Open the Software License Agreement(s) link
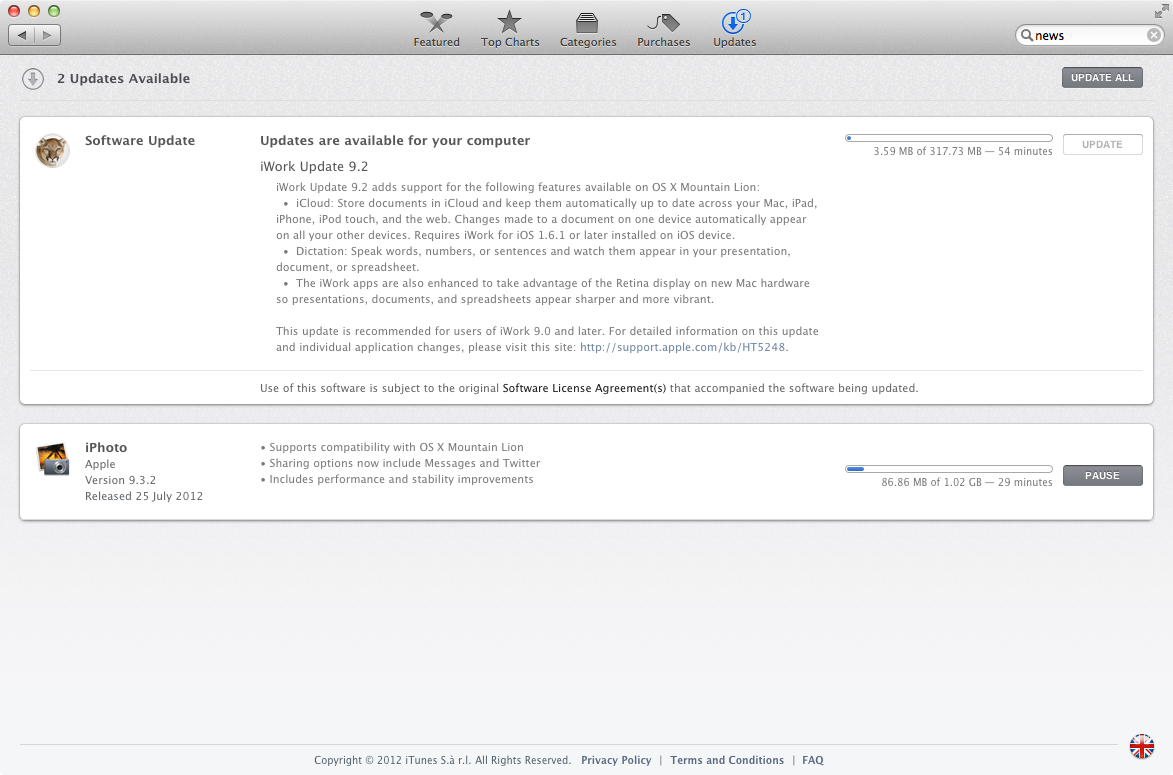 point(584,388)
